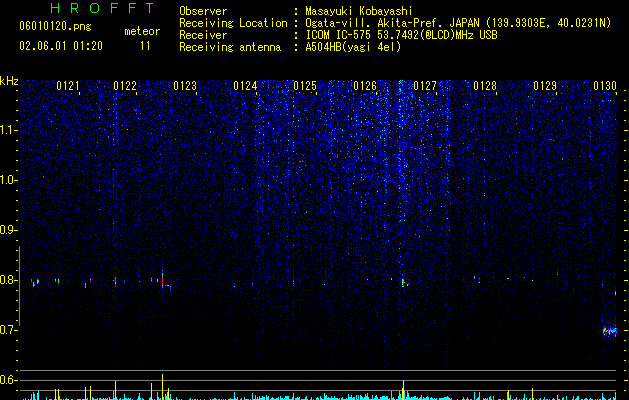The height and width of the screenshot is (400, 629).
Task: Click the 'Receiving Location' label
Action: [x=233, y=23]
